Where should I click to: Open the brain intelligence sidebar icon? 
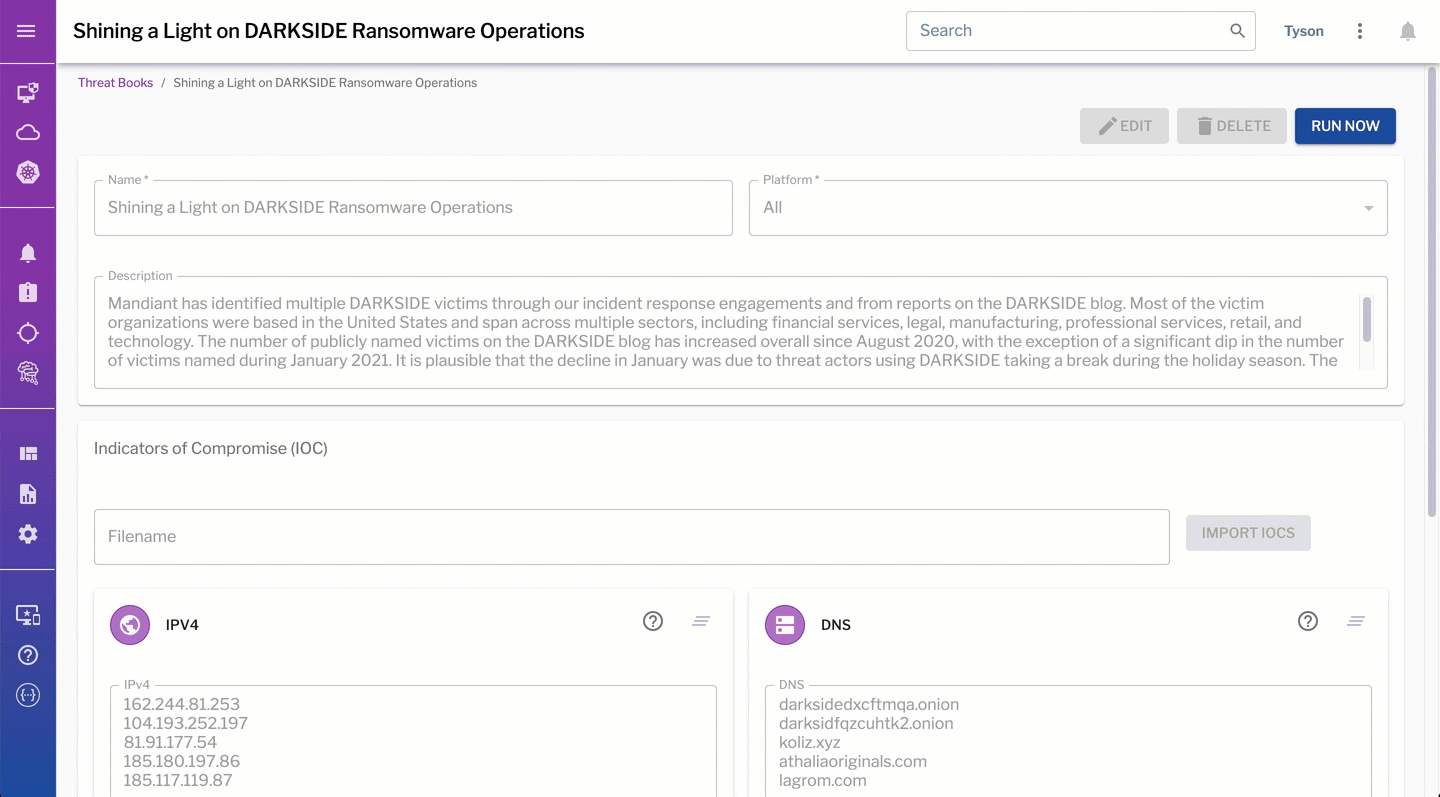28,373
